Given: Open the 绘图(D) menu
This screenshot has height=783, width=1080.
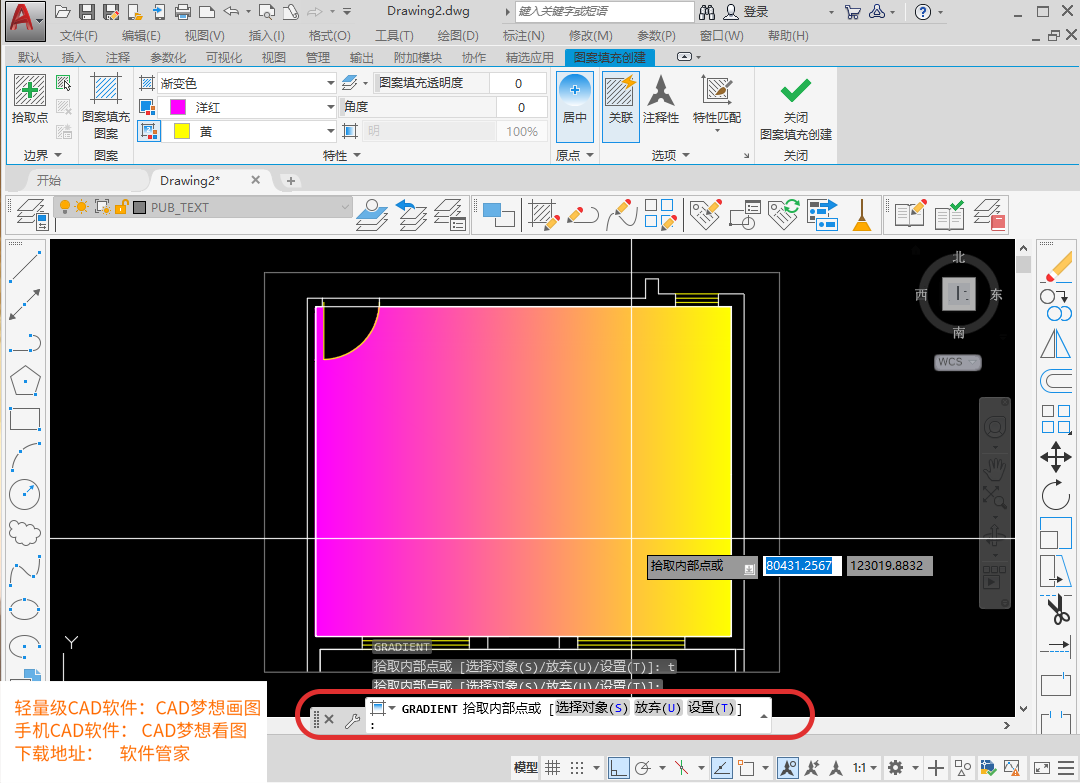Looking at the screenshot, I should 458,35.
